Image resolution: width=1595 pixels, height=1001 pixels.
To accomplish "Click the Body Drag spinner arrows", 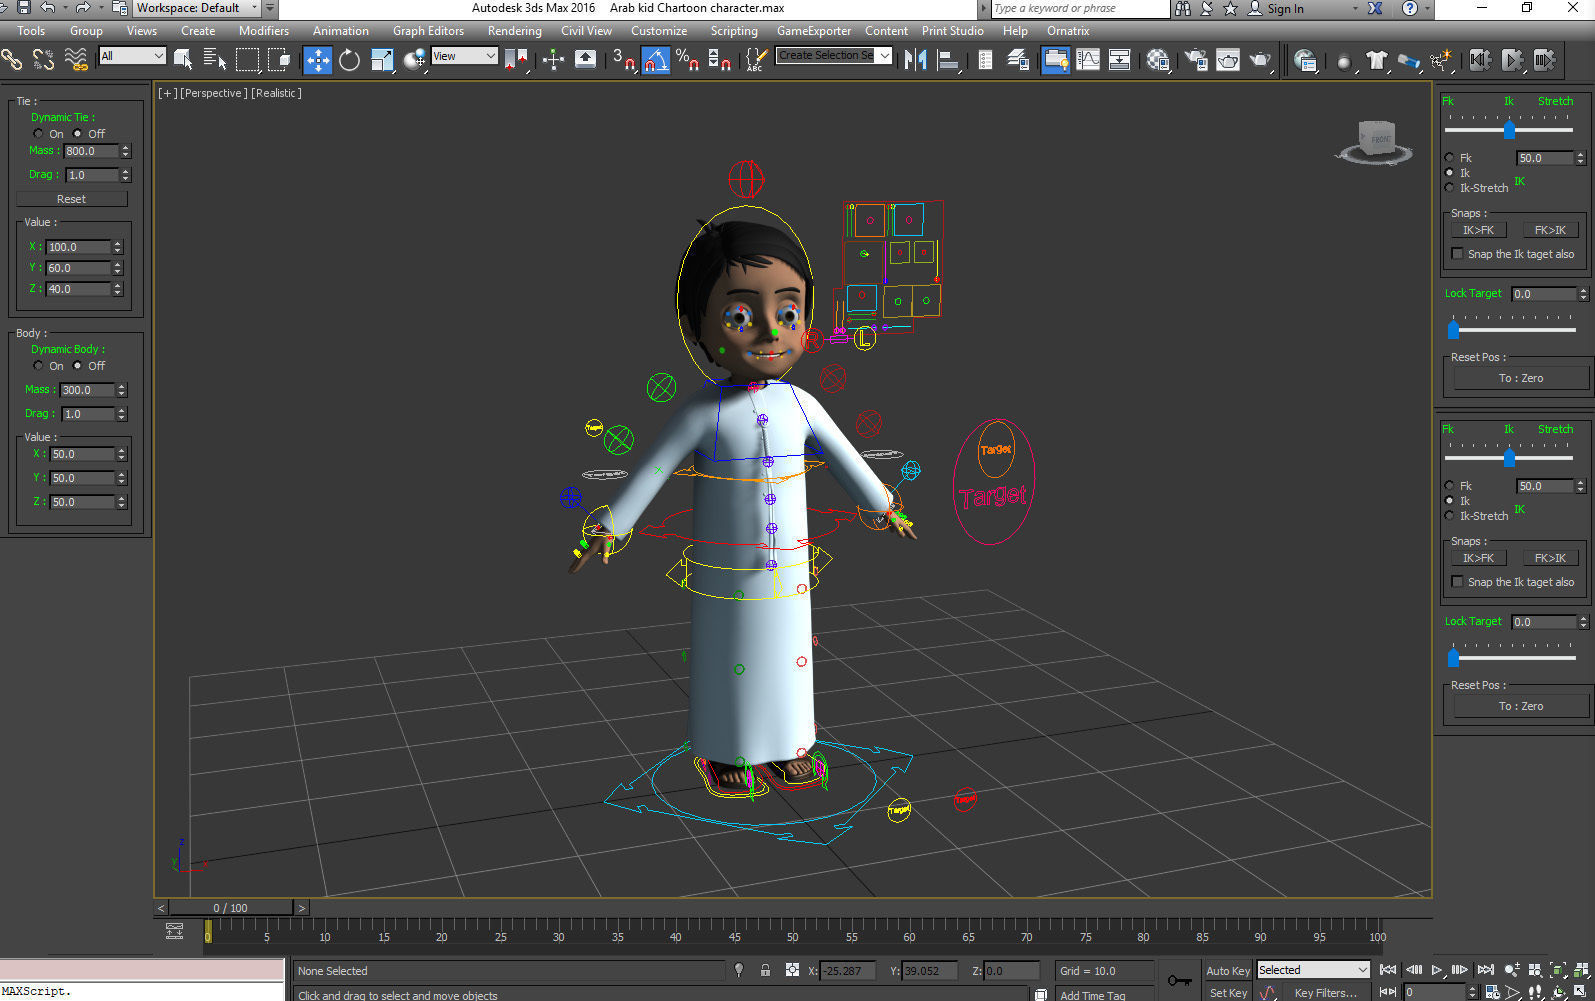I will (x=122, y=414).
